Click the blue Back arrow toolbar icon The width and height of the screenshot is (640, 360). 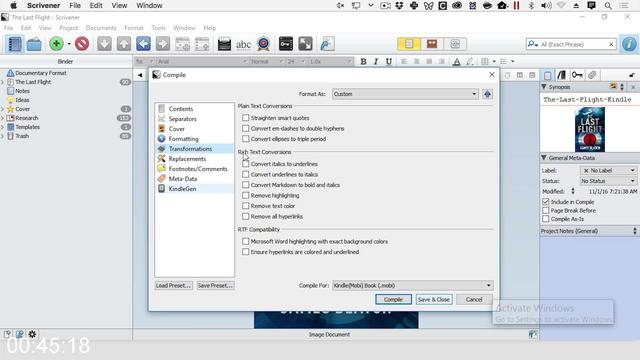(143, 44)
